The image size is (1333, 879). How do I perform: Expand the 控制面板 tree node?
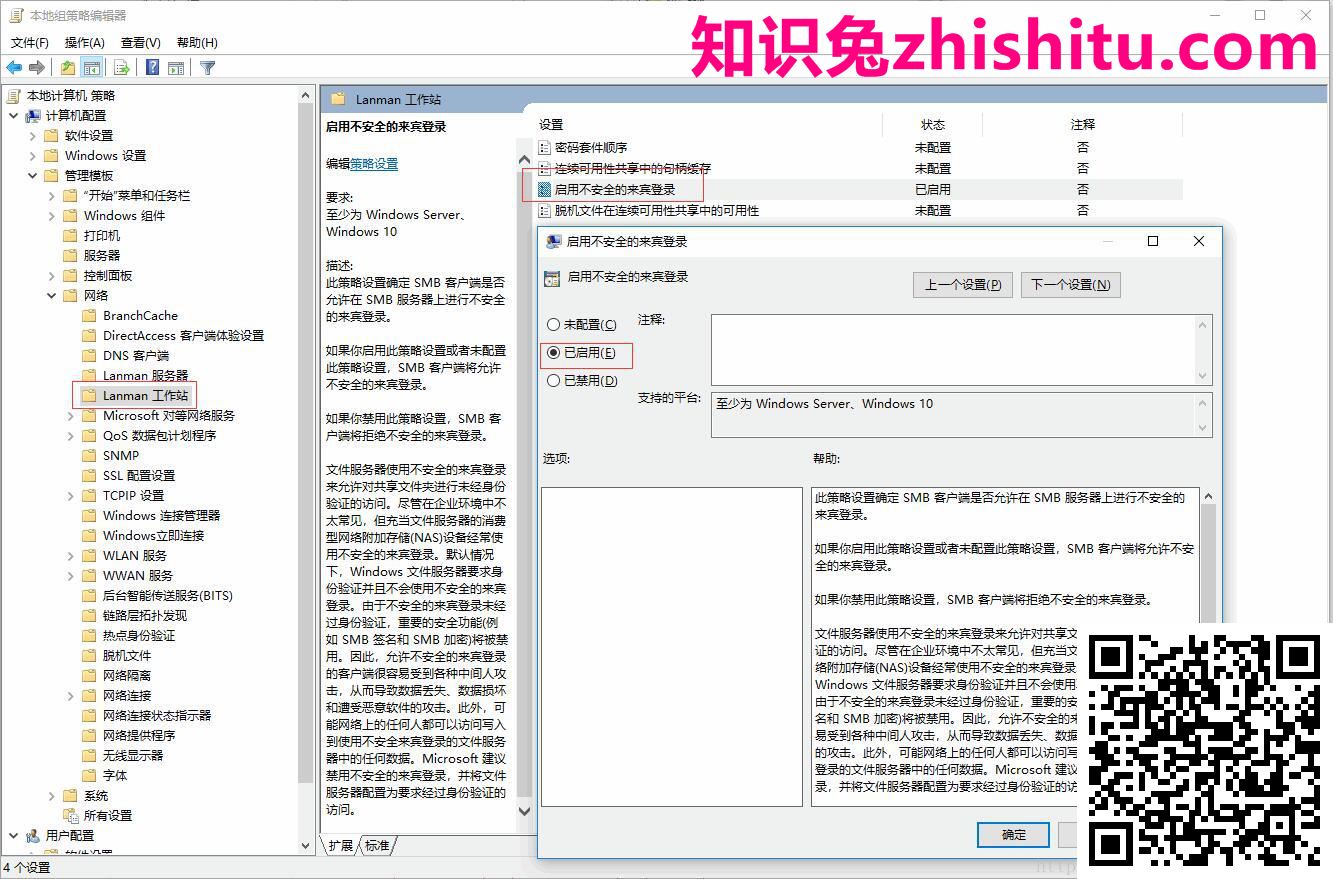(52, 275)
